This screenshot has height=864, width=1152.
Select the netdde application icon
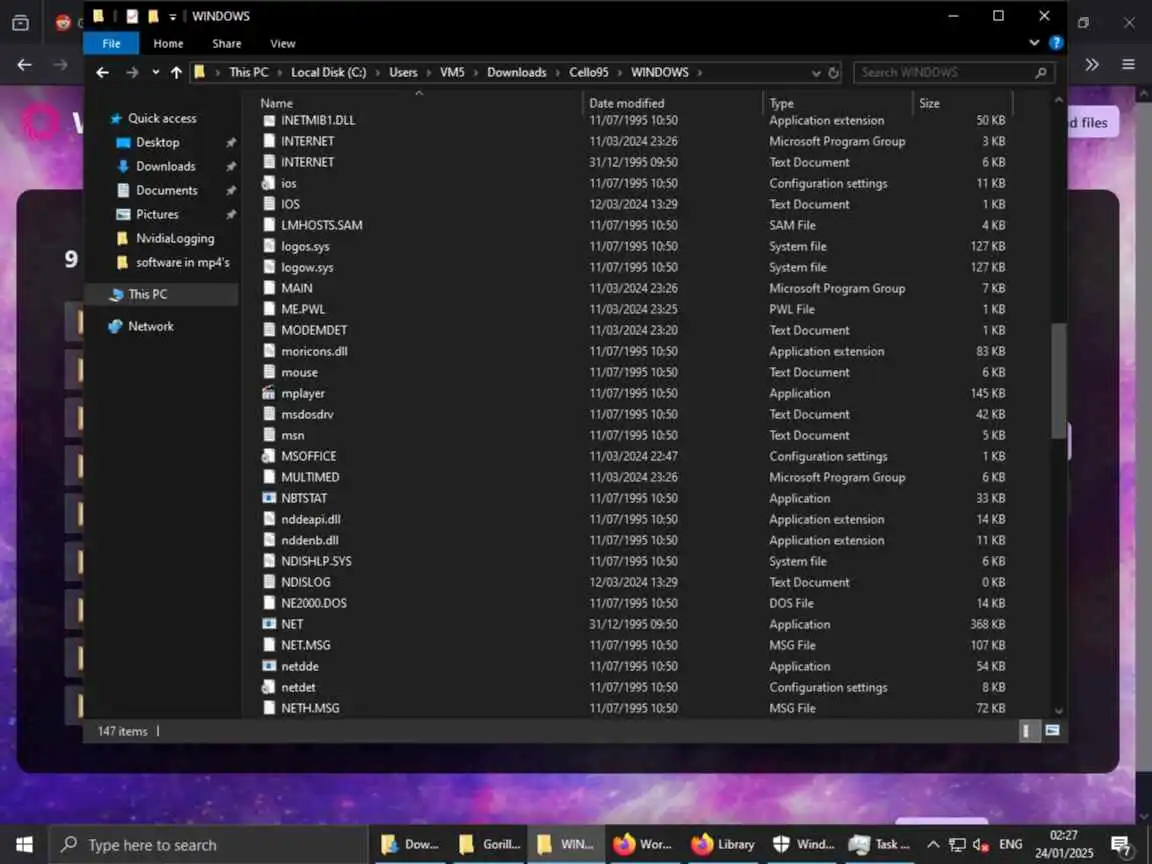[269, 666]
